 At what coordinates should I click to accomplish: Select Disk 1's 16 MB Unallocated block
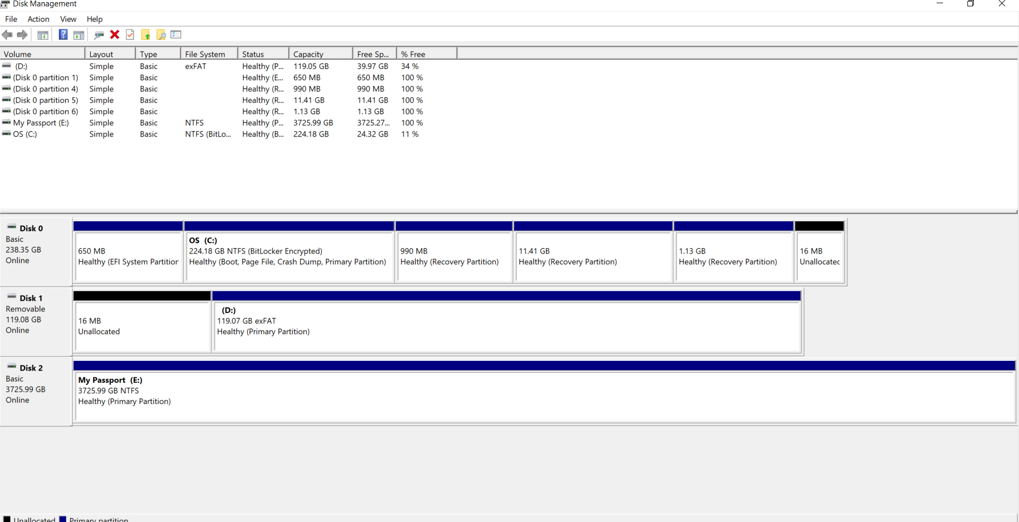click(x=142, y=322)
